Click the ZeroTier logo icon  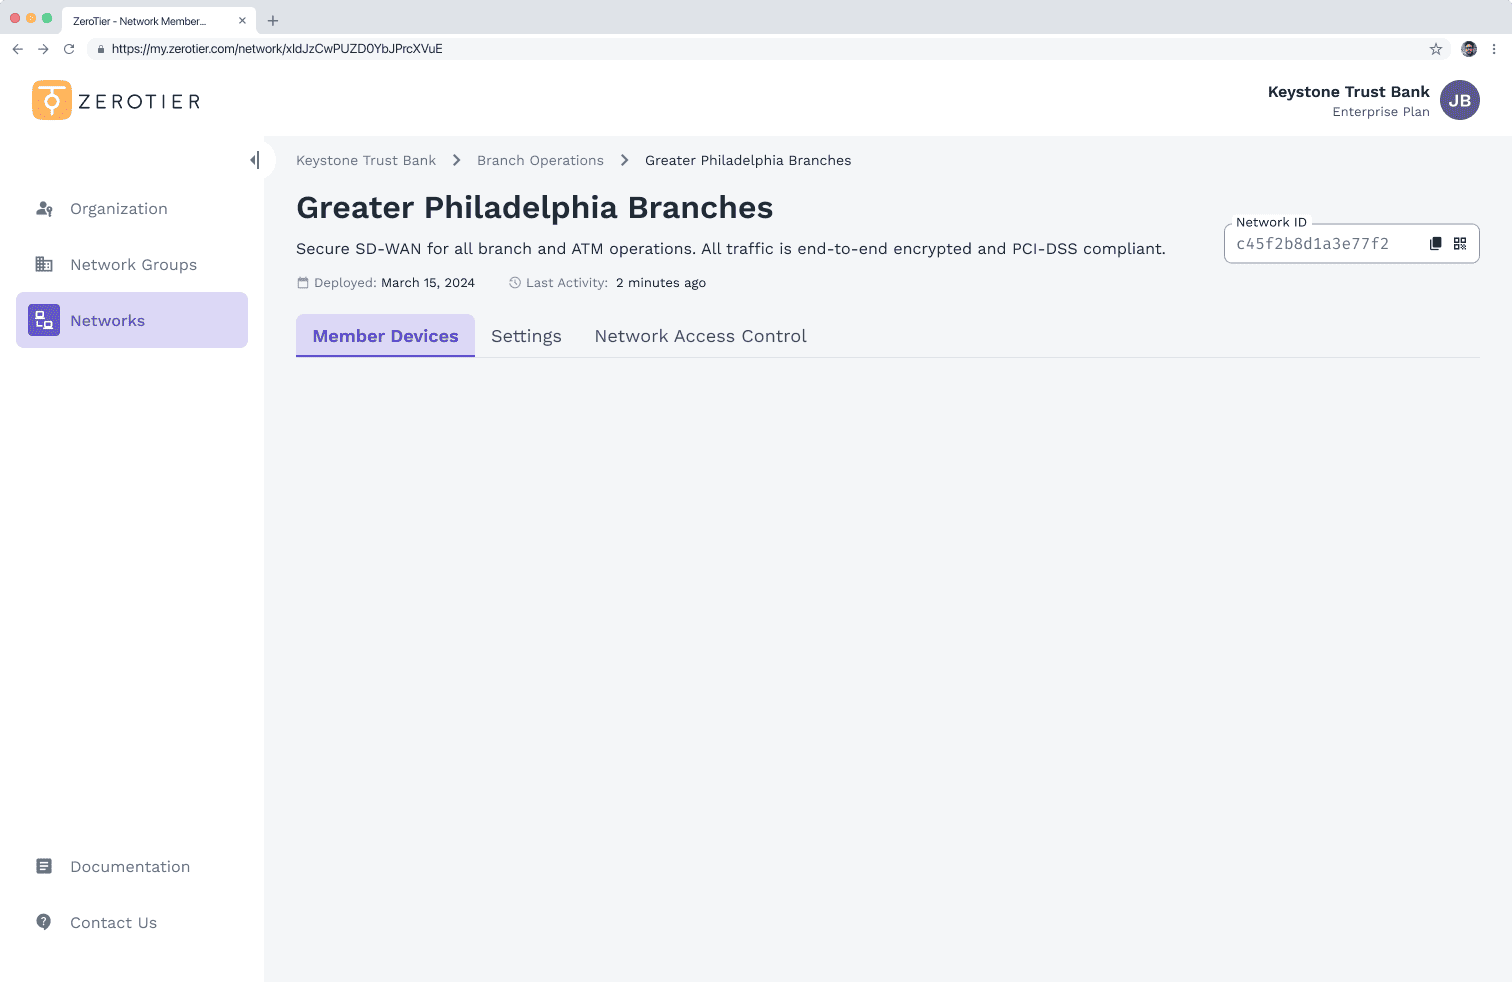tap(52, 100)
